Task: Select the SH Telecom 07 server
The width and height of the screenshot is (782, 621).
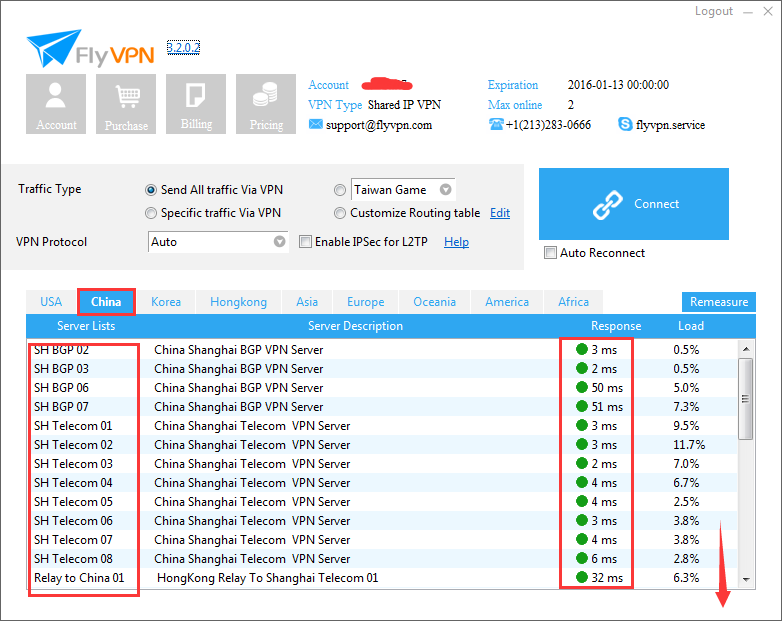Action: pos(383,539)
